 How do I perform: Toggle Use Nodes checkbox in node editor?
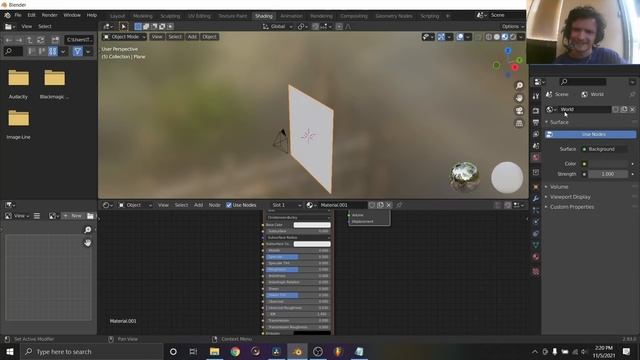click(x=229, y=205)
